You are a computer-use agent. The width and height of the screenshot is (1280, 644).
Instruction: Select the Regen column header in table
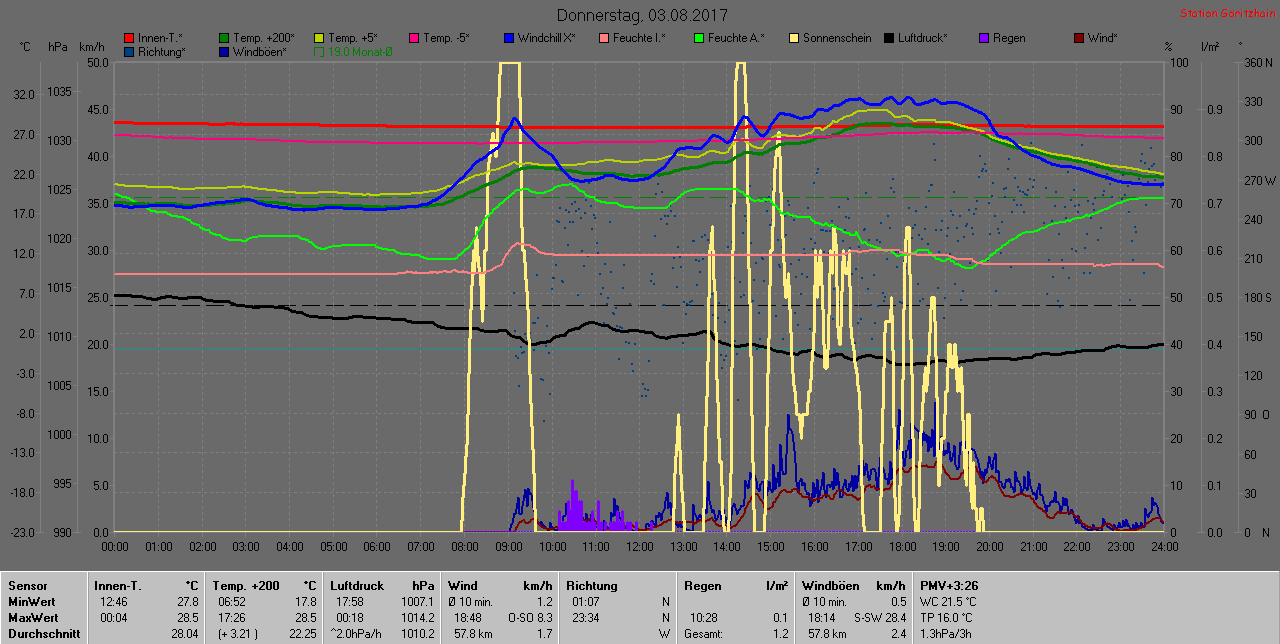coord(701,585)
